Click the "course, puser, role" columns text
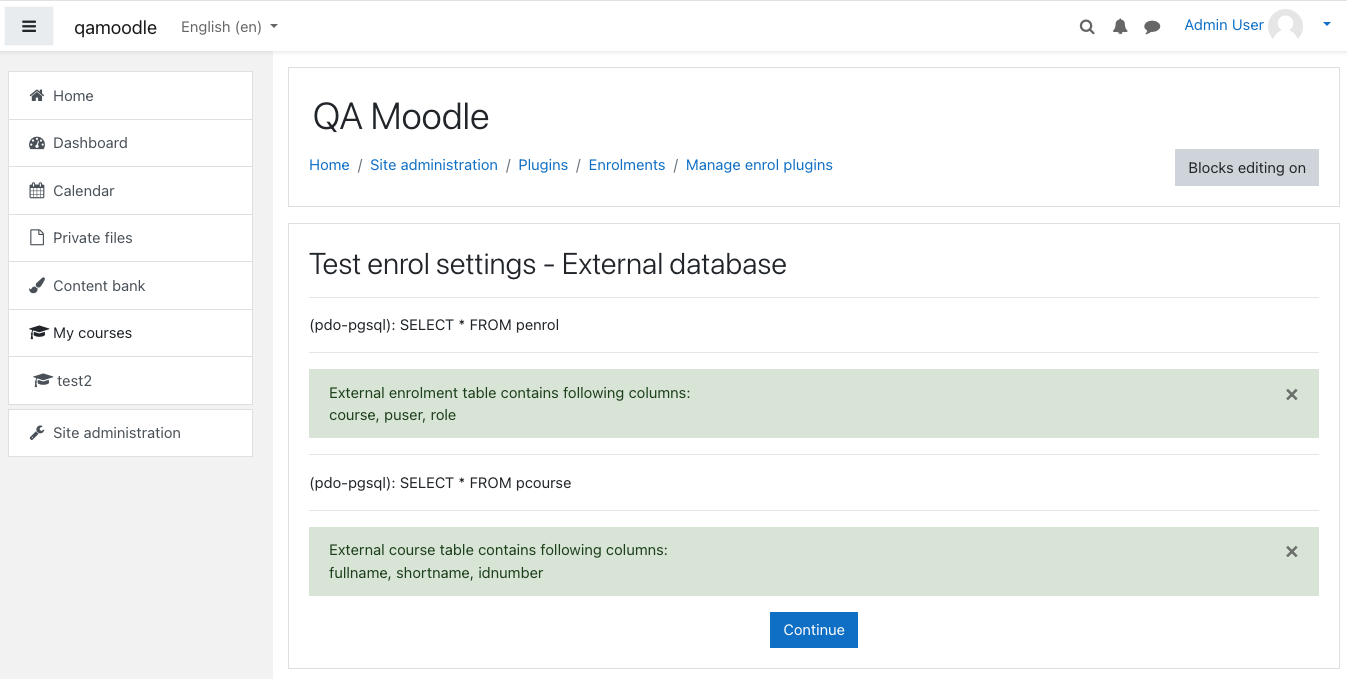Screen dimensions: 1347x679 click(392, 416)
